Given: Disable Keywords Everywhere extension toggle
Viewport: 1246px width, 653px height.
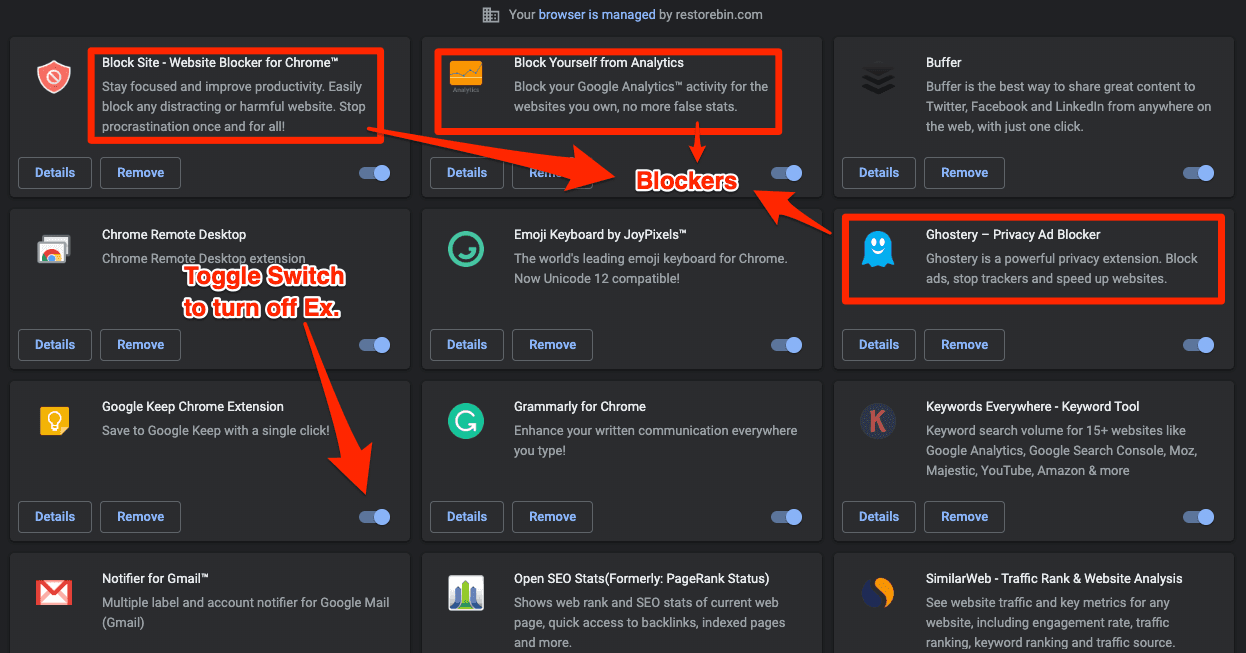Looking at the screenshot, I should click(1199, 517).
